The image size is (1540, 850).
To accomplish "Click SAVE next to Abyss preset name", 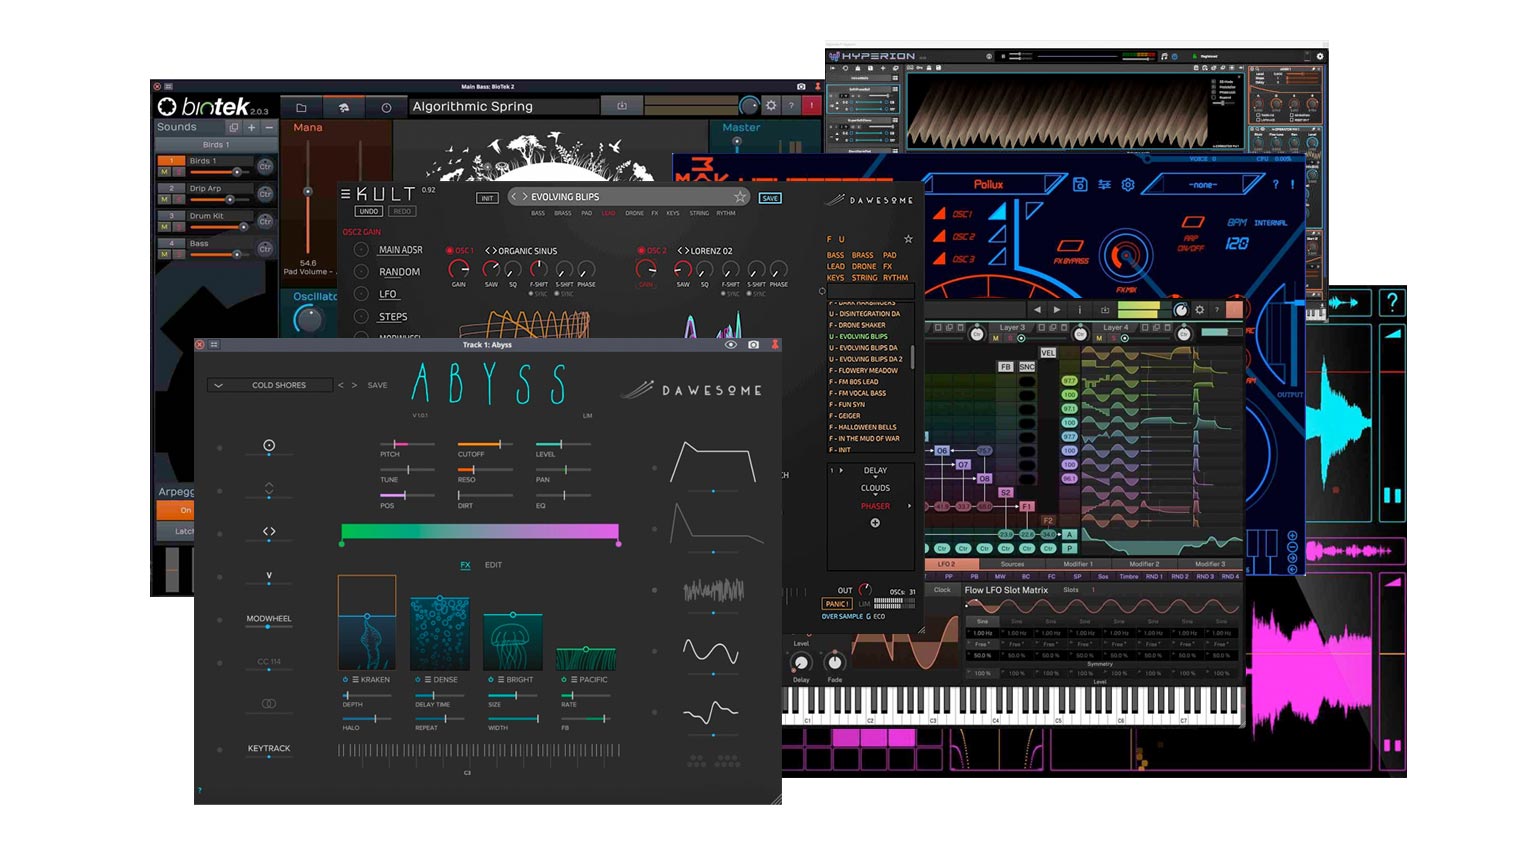I will coord(377,385).
